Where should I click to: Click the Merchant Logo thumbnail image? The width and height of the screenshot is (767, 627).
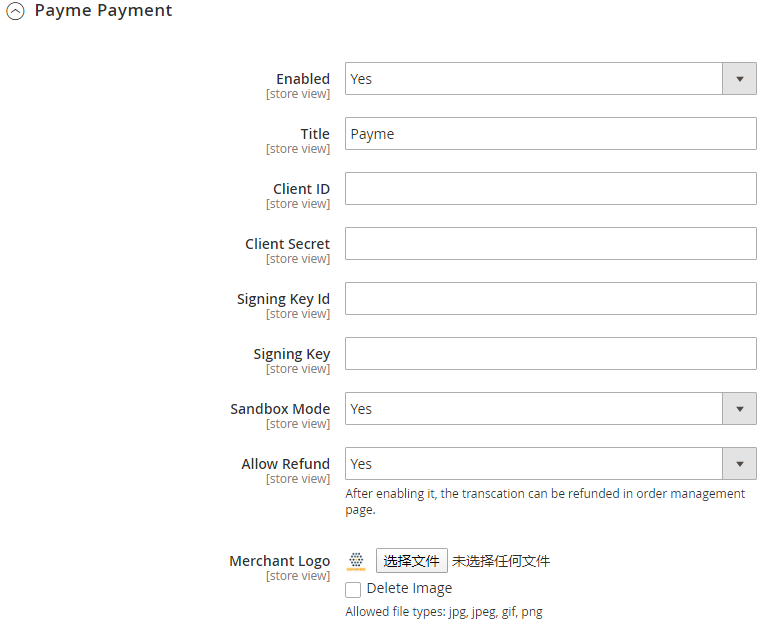click(356, 561)
